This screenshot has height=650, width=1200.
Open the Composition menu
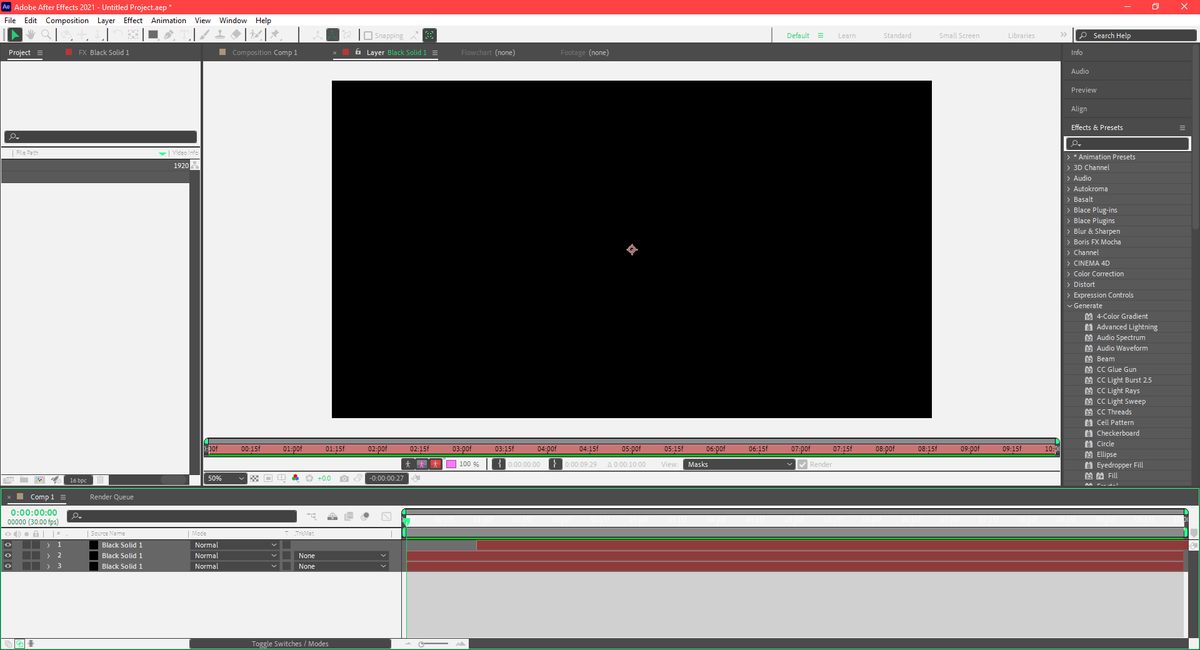67,20
